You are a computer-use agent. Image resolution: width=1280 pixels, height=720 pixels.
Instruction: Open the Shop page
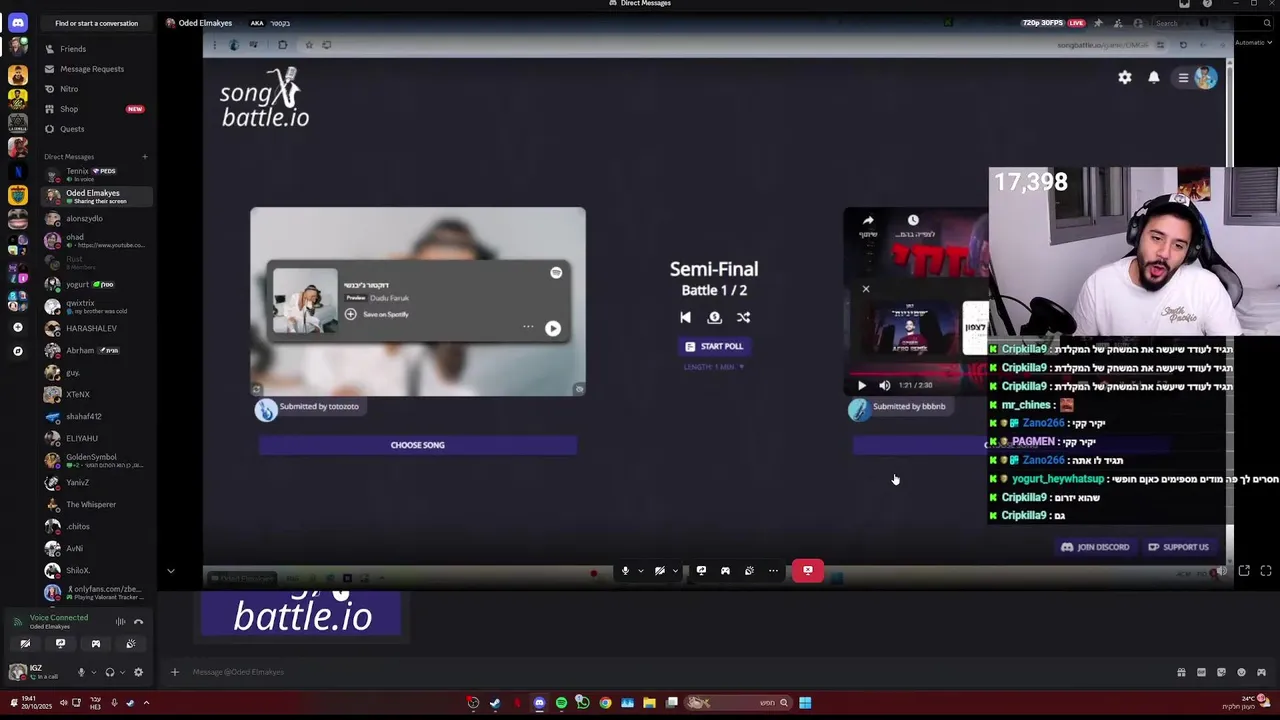pos(96,109)
